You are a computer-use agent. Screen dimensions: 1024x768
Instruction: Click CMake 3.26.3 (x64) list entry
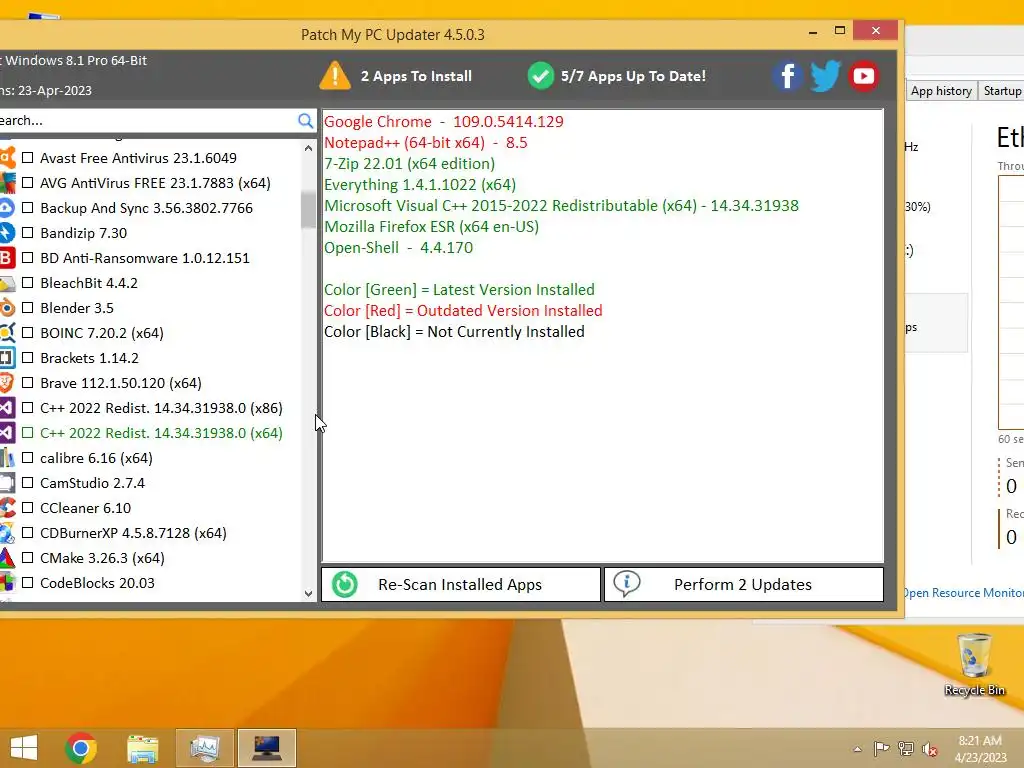coord(103,558)
